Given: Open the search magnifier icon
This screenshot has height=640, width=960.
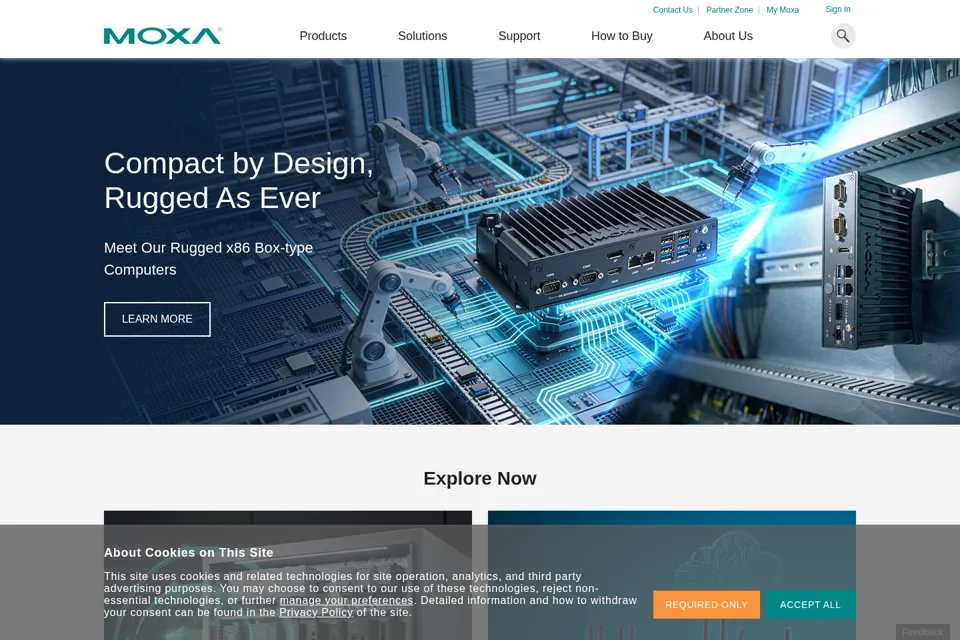Looking at the screenshot, I should (842, 36).
